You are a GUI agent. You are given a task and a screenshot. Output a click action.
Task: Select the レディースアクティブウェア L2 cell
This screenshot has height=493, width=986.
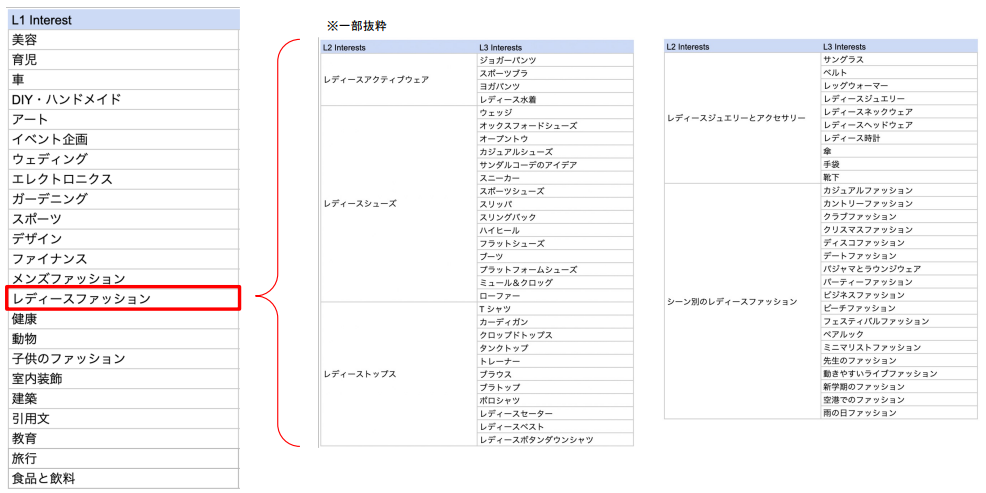tap(375, 79)
